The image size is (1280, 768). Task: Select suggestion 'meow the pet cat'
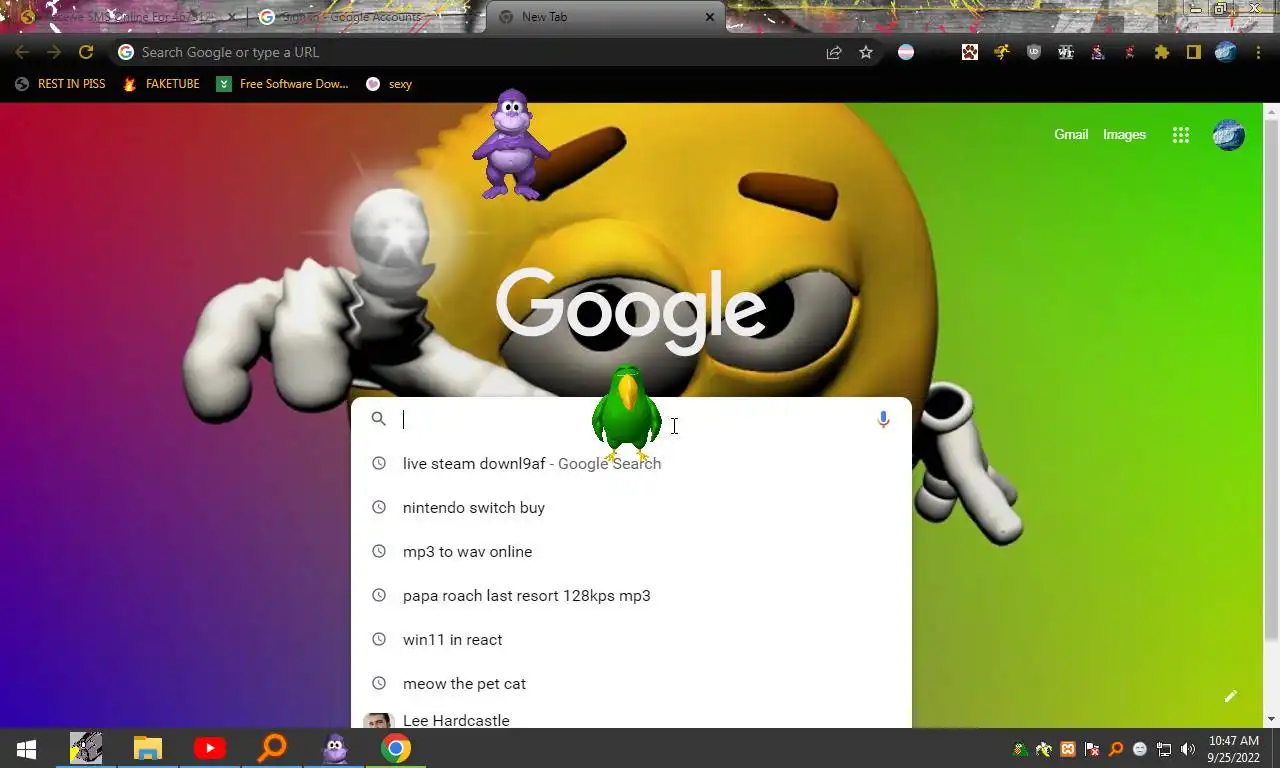pos(631,683)
